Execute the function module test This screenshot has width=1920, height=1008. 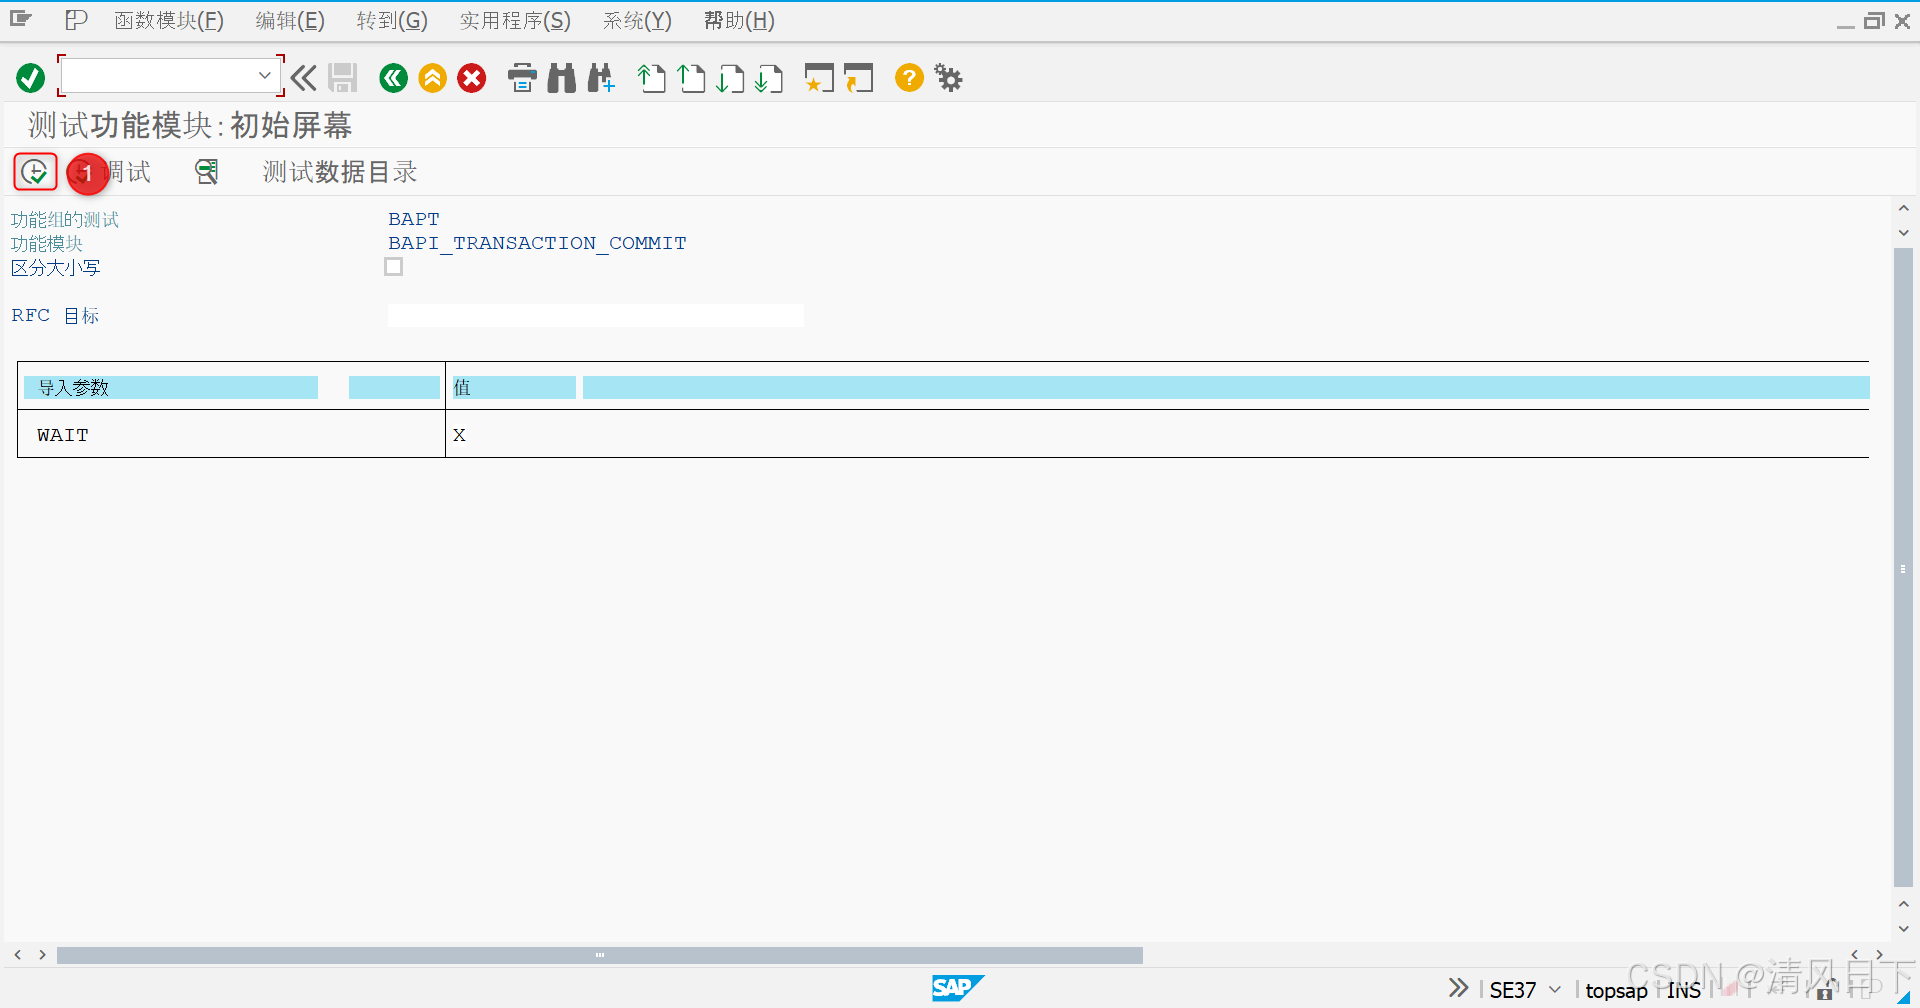tap(33, 171)
